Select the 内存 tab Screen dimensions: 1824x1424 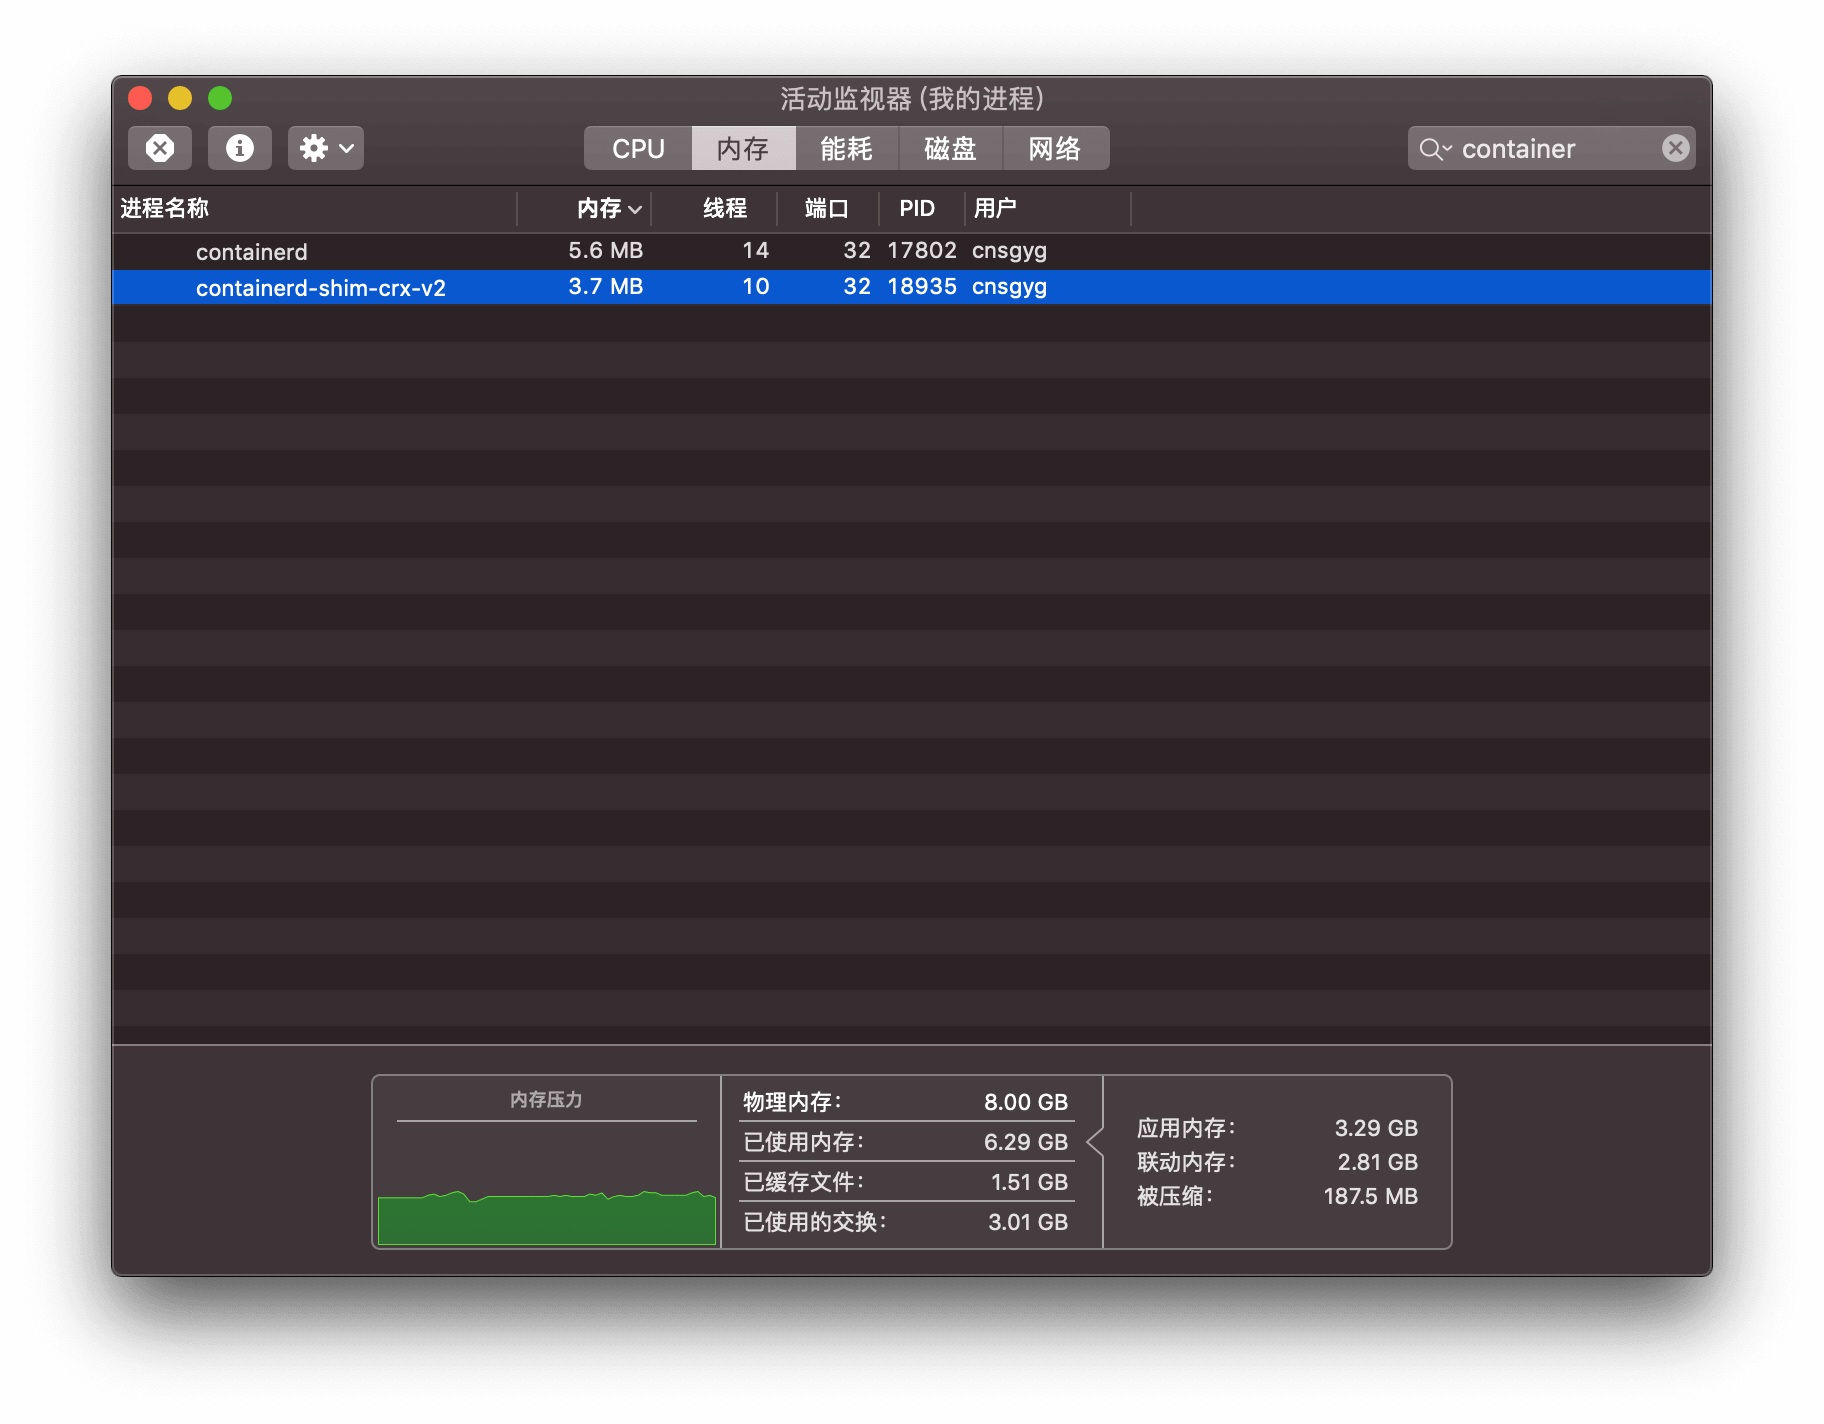[x=743, y=148]
